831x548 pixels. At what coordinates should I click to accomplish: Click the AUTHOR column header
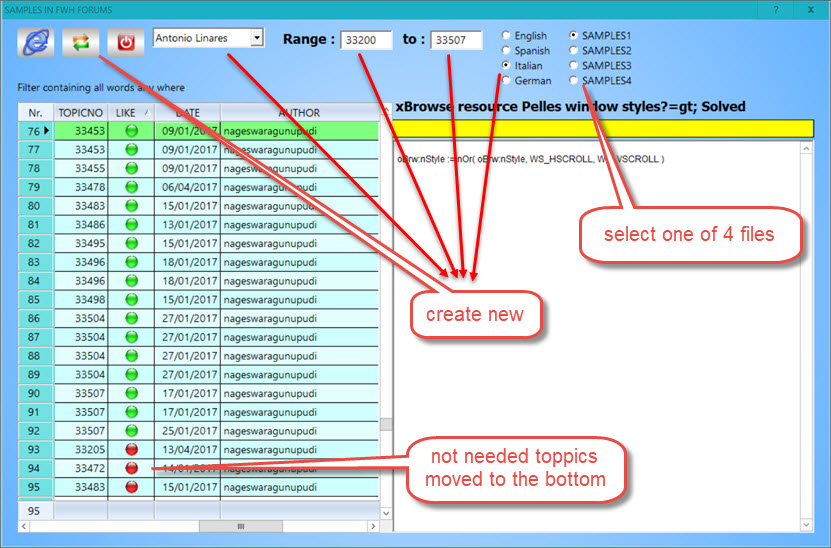point(299,113)
